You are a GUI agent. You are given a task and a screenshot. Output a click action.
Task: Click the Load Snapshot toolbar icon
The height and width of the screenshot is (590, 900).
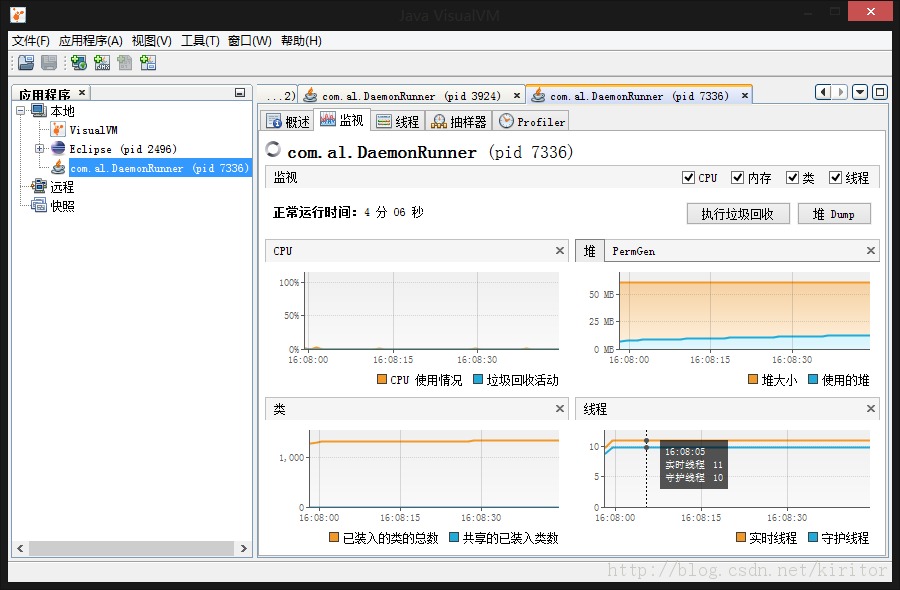(x=25, y=62)
